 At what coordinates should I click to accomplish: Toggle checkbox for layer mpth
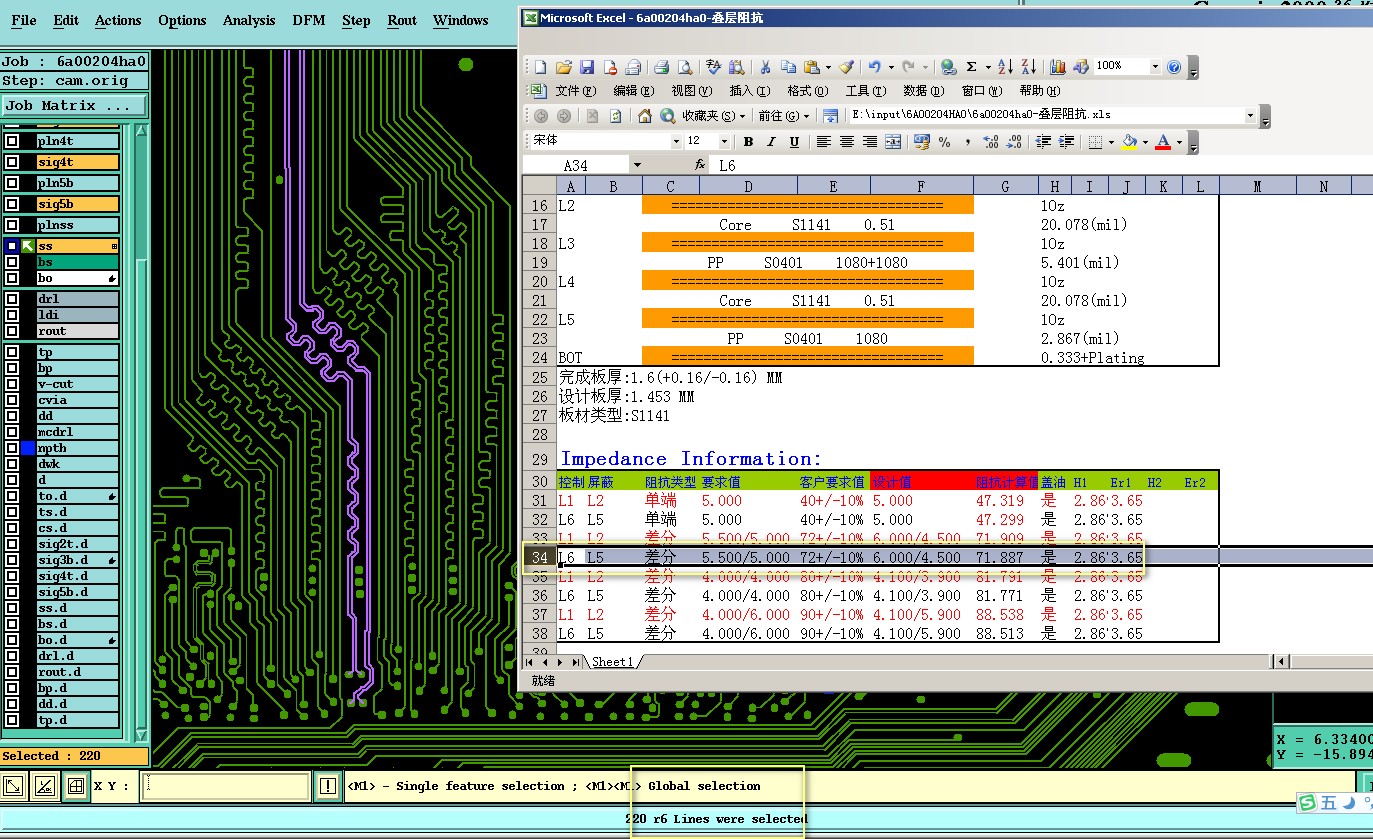click(x=12, y=448)
